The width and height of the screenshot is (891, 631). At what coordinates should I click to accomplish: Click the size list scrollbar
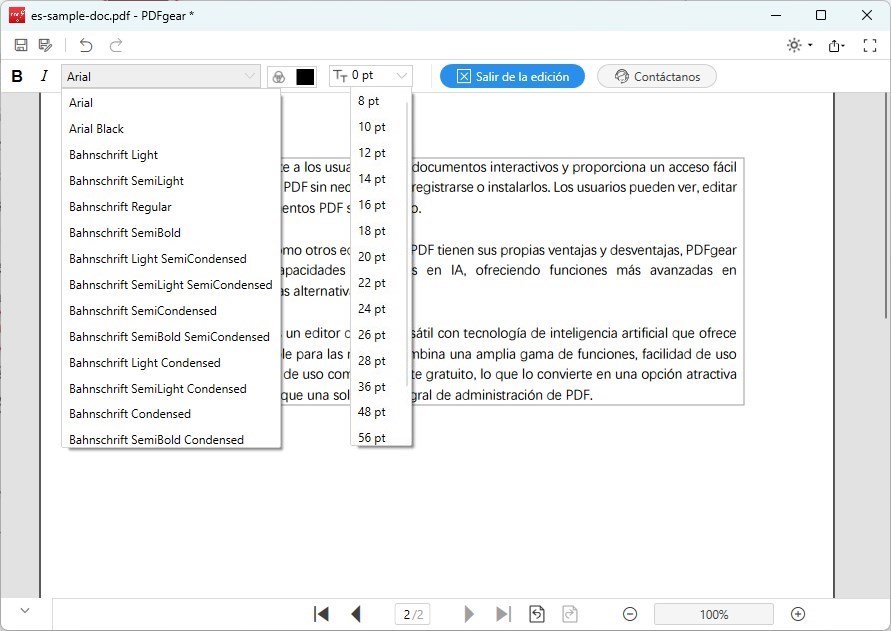[x=407, y=244]
